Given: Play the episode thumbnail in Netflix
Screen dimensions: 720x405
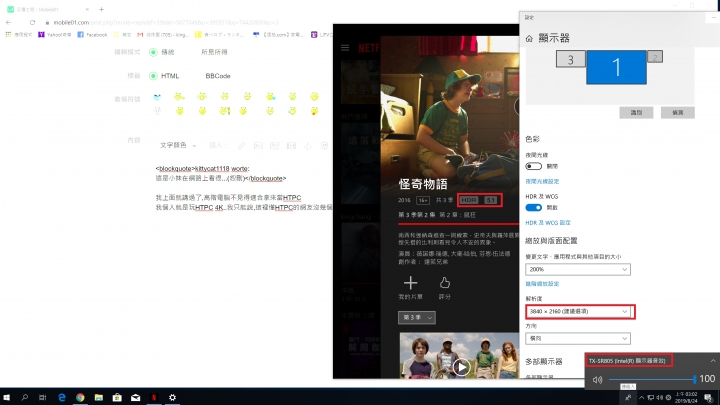Looking at the screenshot, I should click(x=461, y=367).
